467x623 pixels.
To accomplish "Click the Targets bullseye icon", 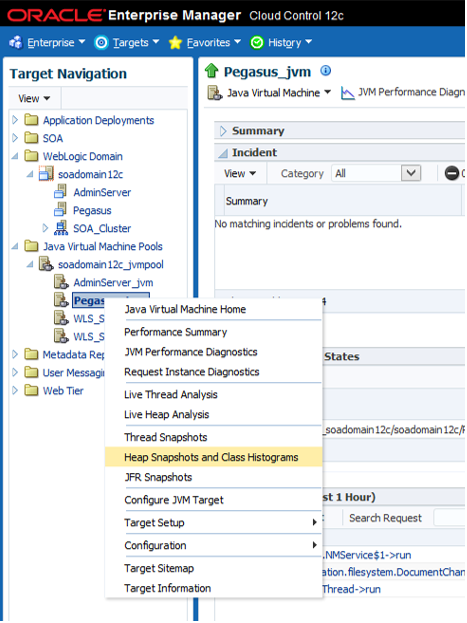I will [101, 42].
